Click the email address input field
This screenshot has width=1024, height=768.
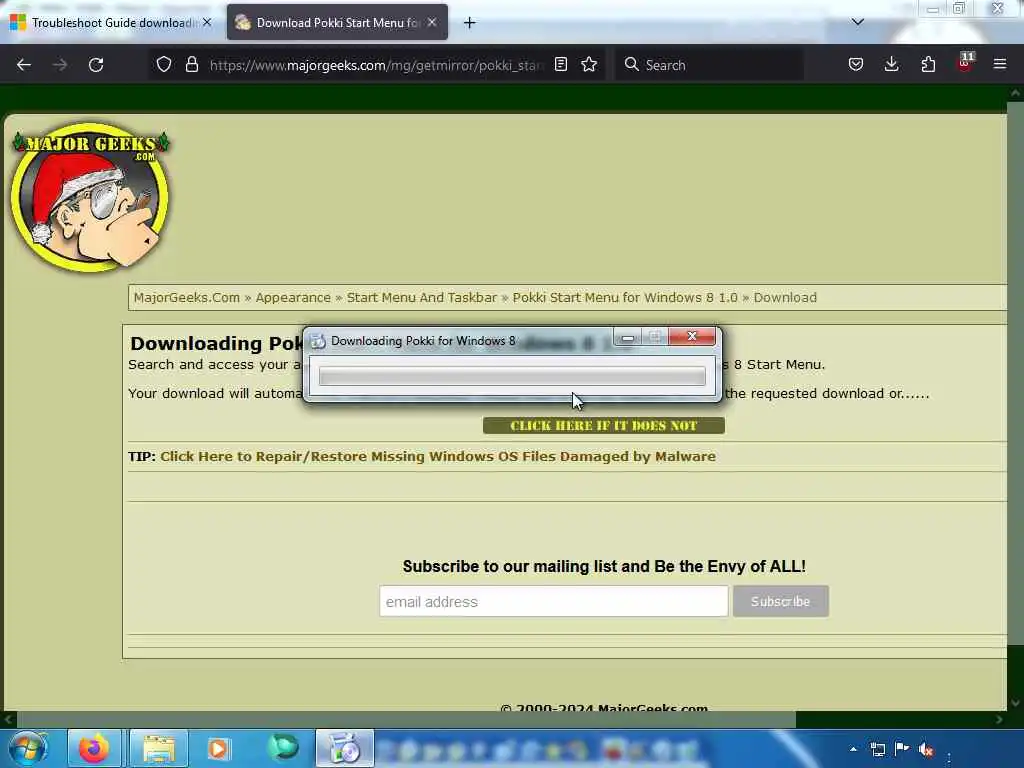(x=554, y=601)
